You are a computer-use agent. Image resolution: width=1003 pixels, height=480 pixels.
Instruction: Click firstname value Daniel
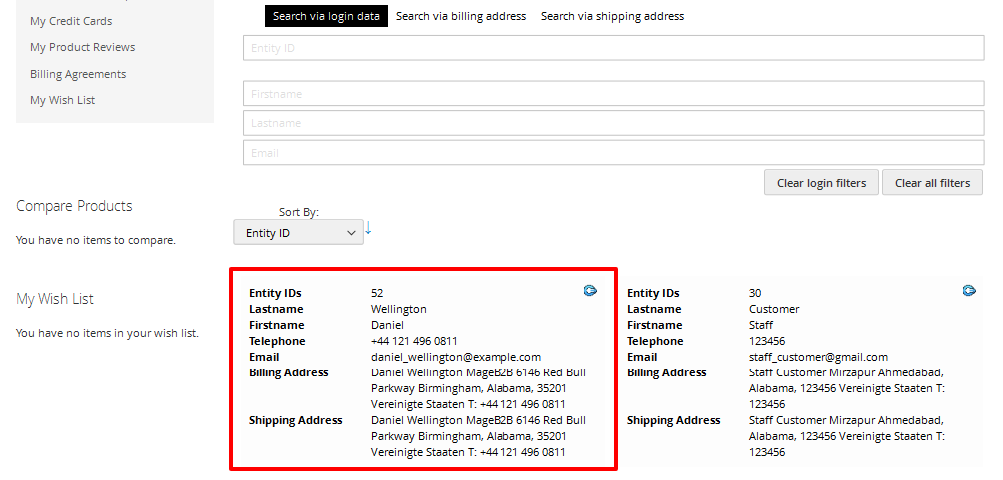(x=387, y=325)
